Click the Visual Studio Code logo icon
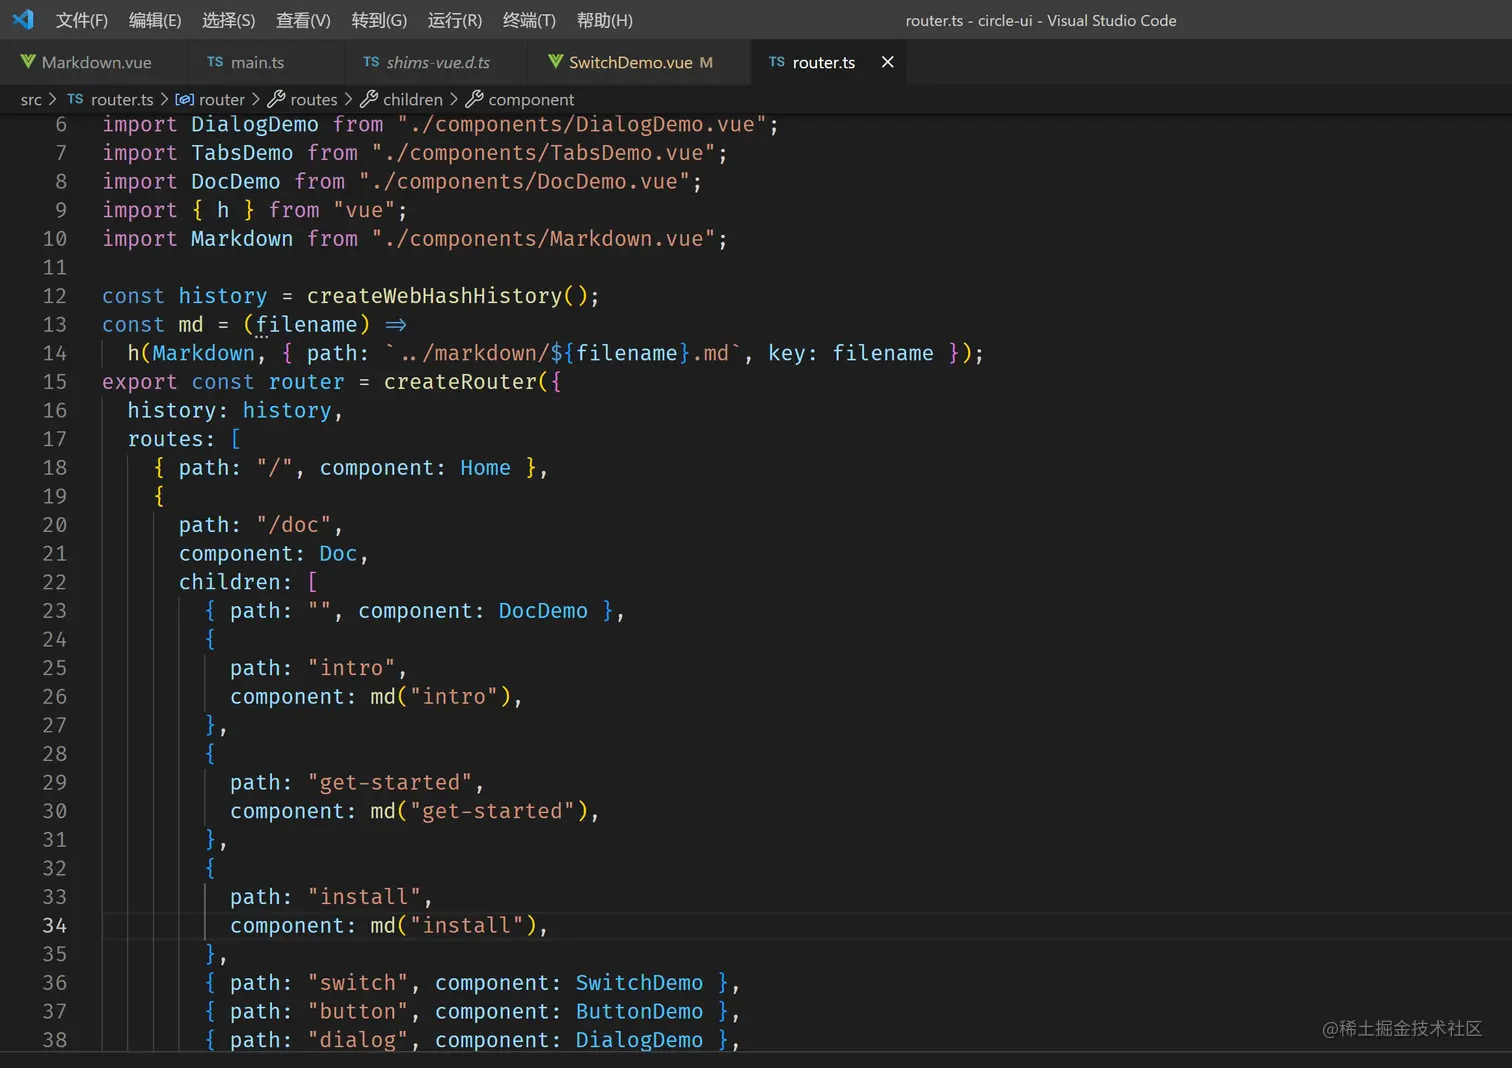The image size is (1512, 1068). point(23,19)
